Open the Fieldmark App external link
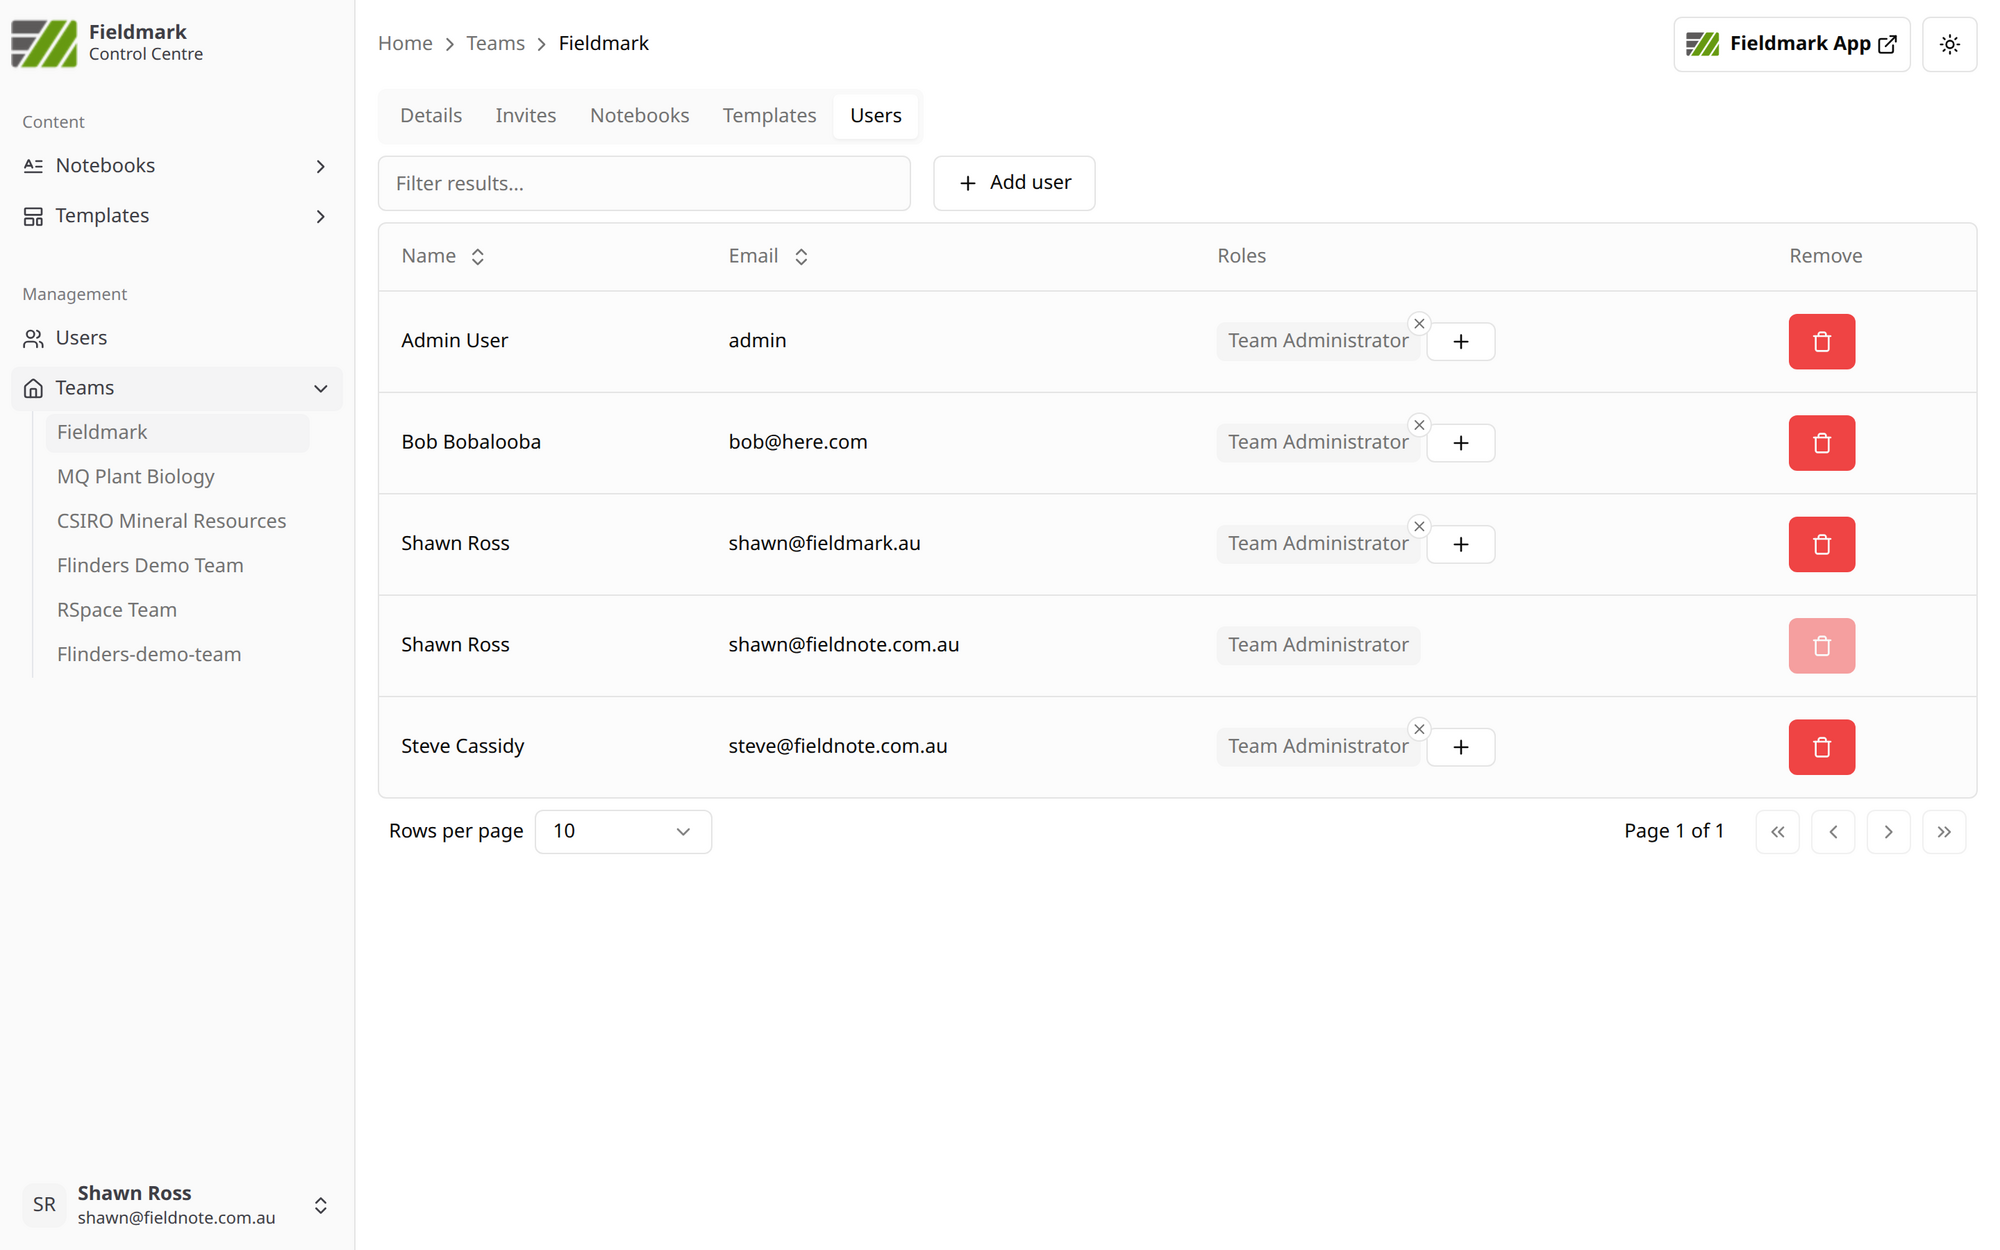 click(x=1791, y=44)
